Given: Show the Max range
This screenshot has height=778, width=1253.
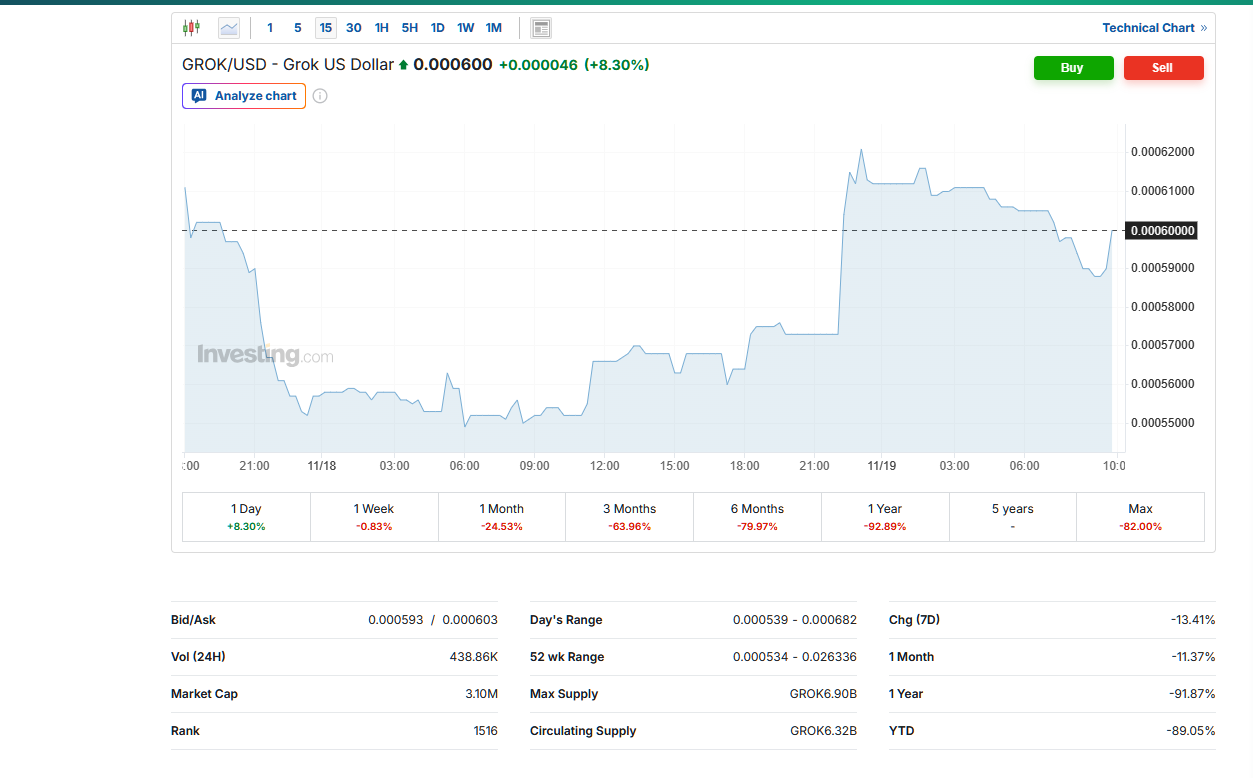Looking at the screenshot, I should (1140, 517).
